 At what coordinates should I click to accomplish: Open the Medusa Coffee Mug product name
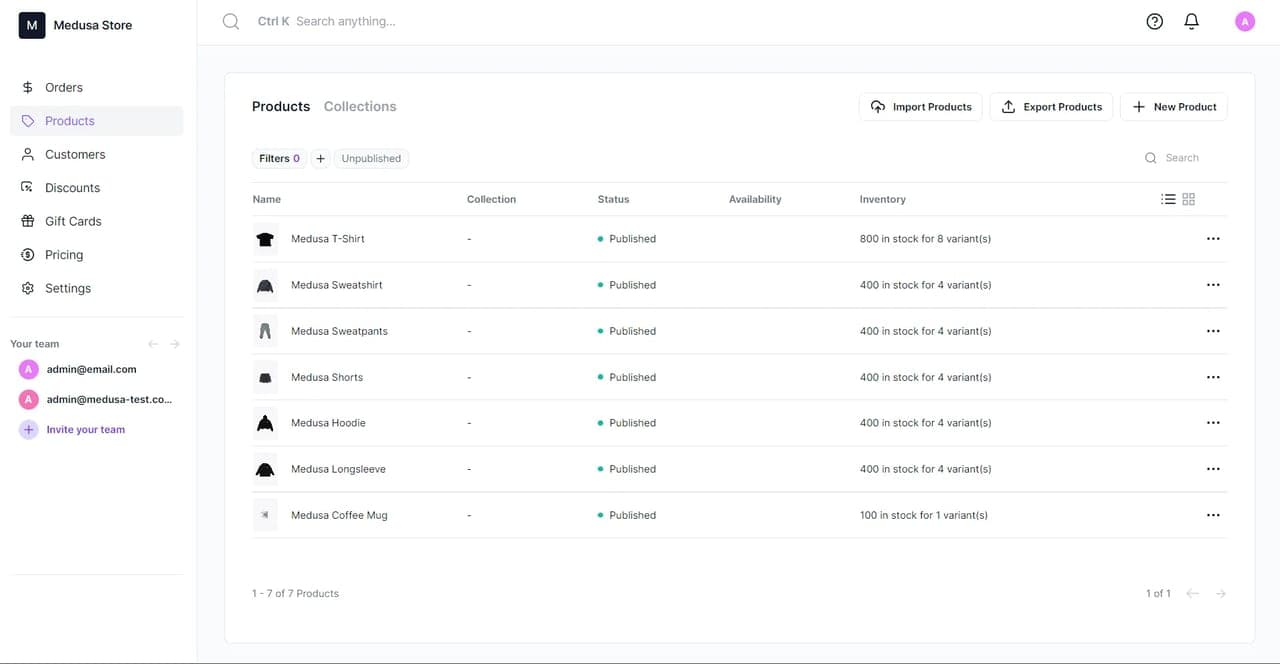339,515
